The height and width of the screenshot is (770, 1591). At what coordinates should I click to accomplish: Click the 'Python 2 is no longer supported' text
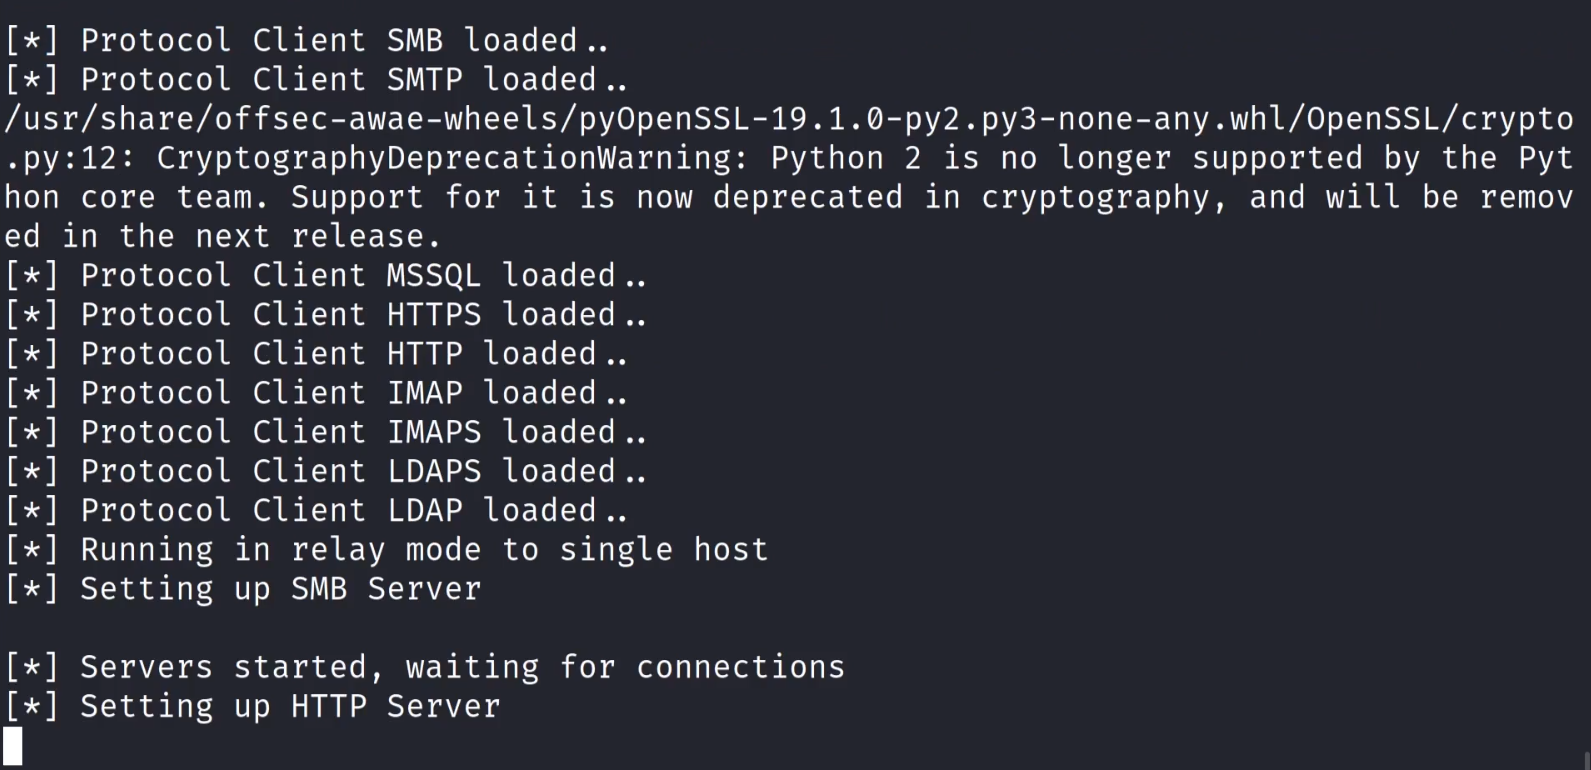pyautogui.click(x=1065, y=158)
